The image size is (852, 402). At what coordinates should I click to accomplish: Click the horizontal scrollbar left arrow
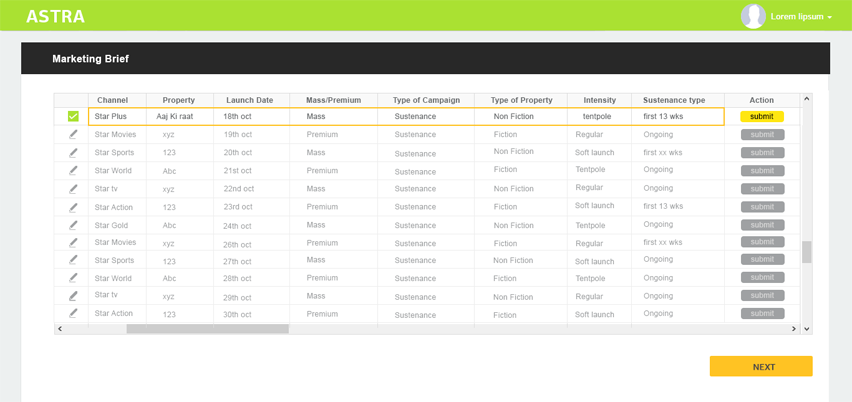60,328
